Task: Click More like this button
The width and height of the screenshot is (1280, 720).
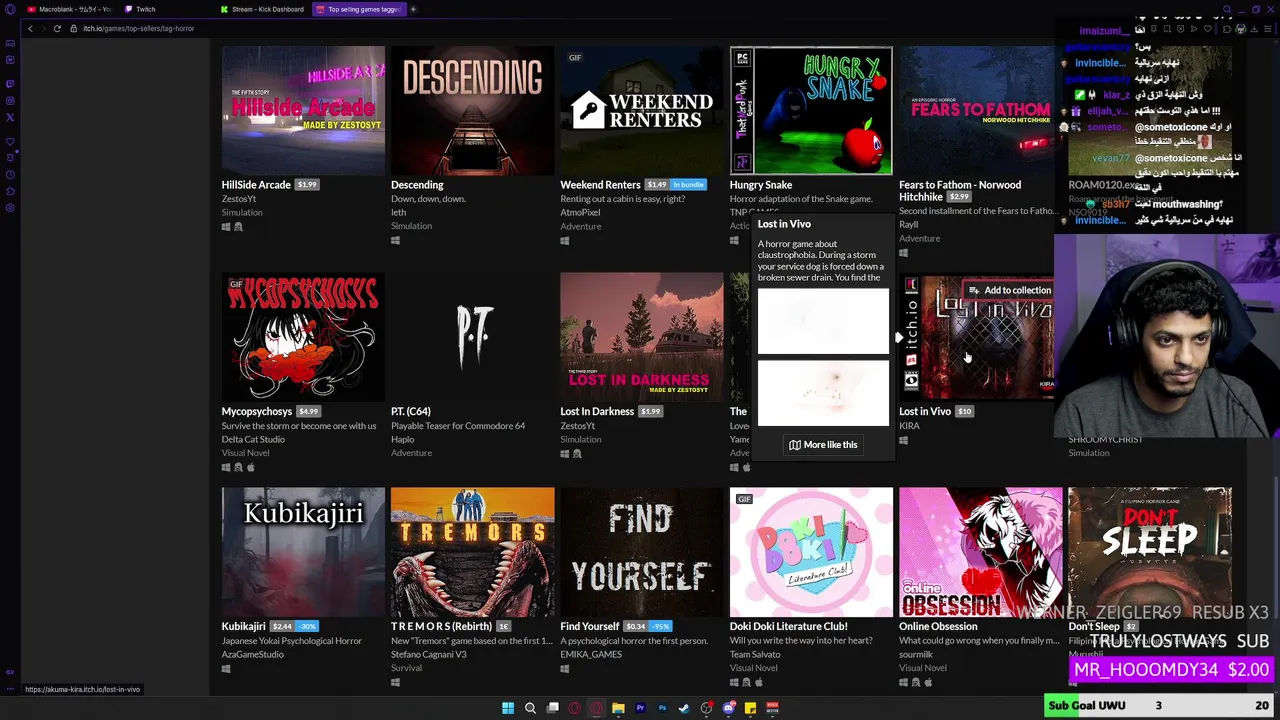Action: coord(823,445)
